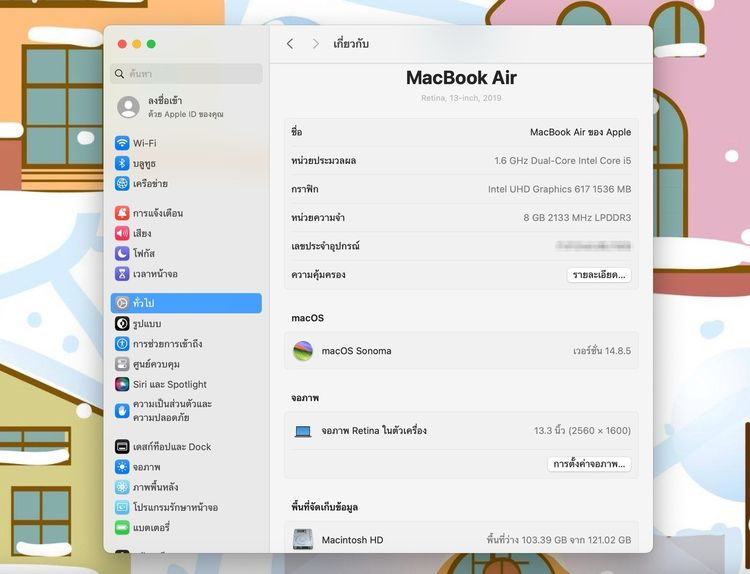Click the name value MacBook Air ของ Apple
Viewport: 750px width, 574px height.
pyautogui.click(x=580, y=132)
